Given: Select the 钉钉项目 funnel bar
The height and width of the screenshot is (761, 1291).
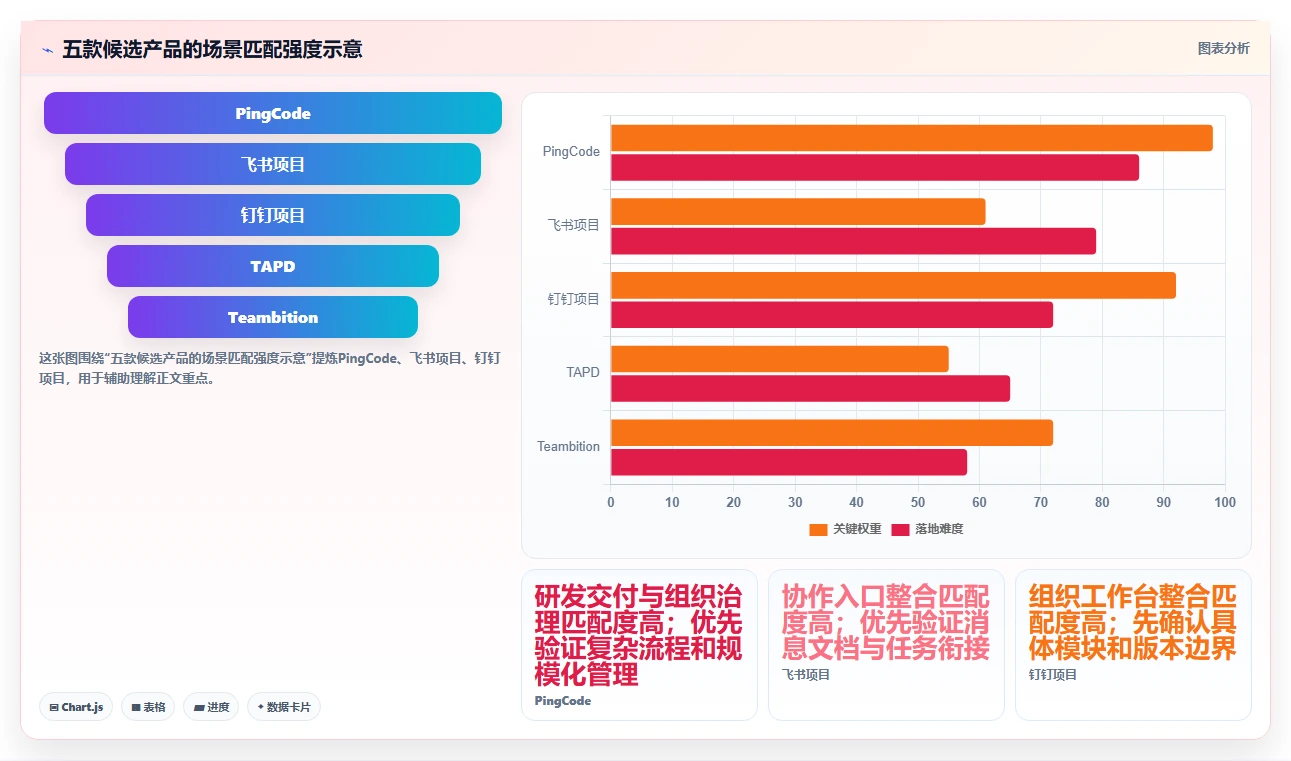Looking at the screenshot, I should pyautogui.click(x=273, y=215).
